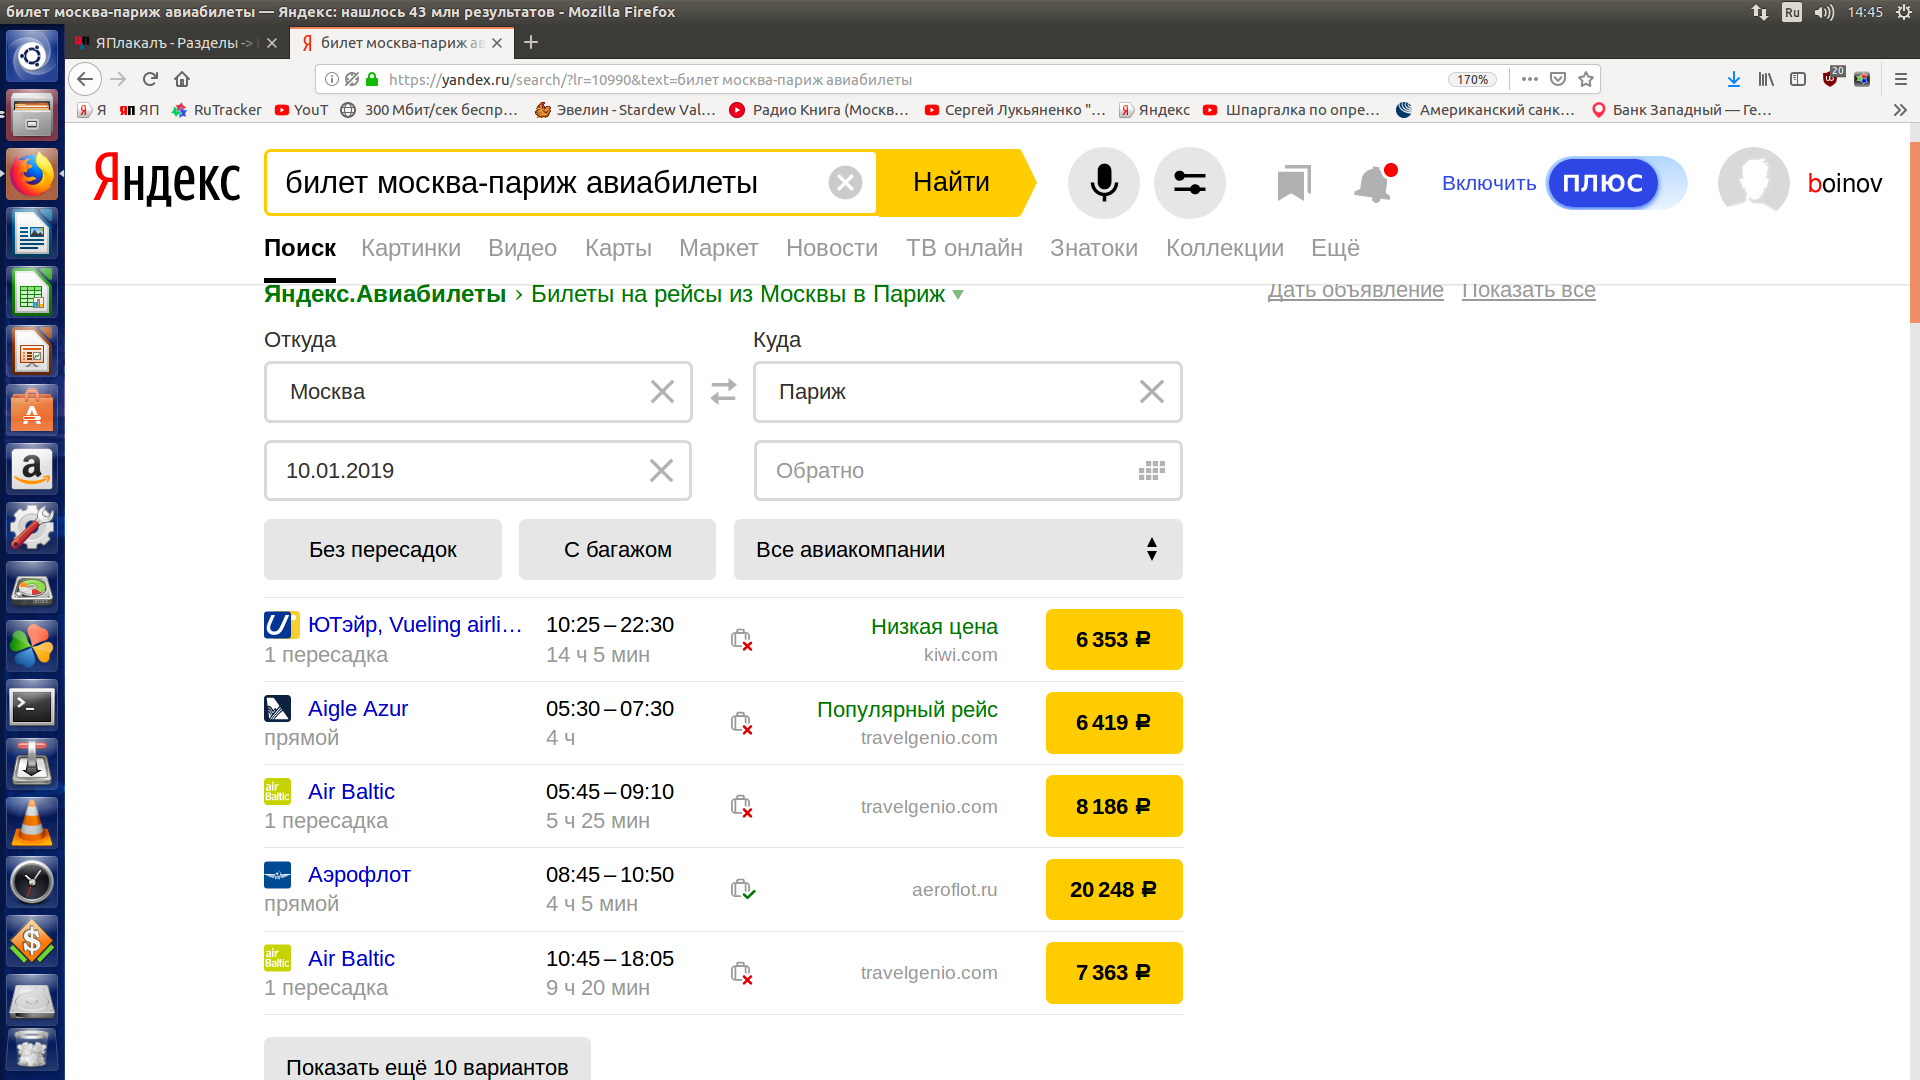1920x1080 pixels.
Task: Open the ТВ онлайн search tab
Action: [964, 248]
